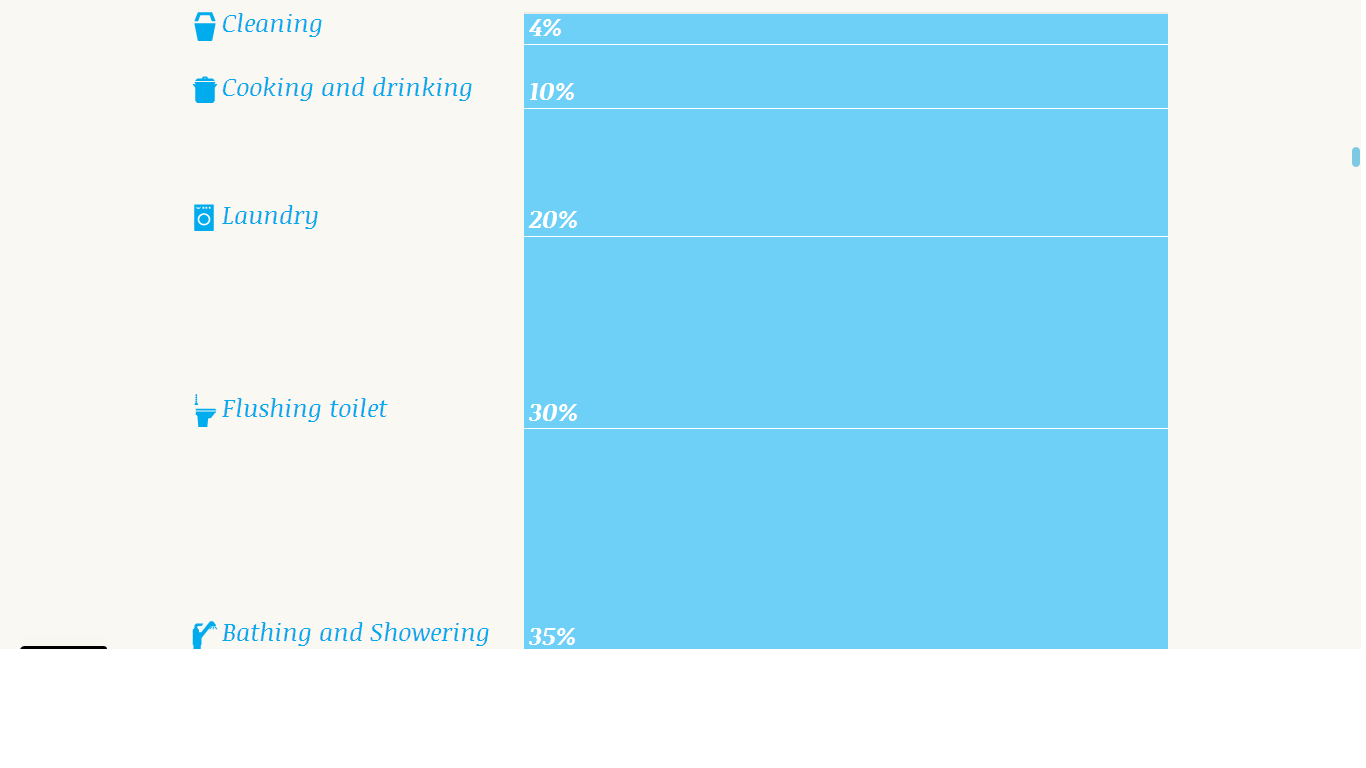The image size is (1366, 768).
Task: Click the 20% value in chart
Action: pos(553,220)
